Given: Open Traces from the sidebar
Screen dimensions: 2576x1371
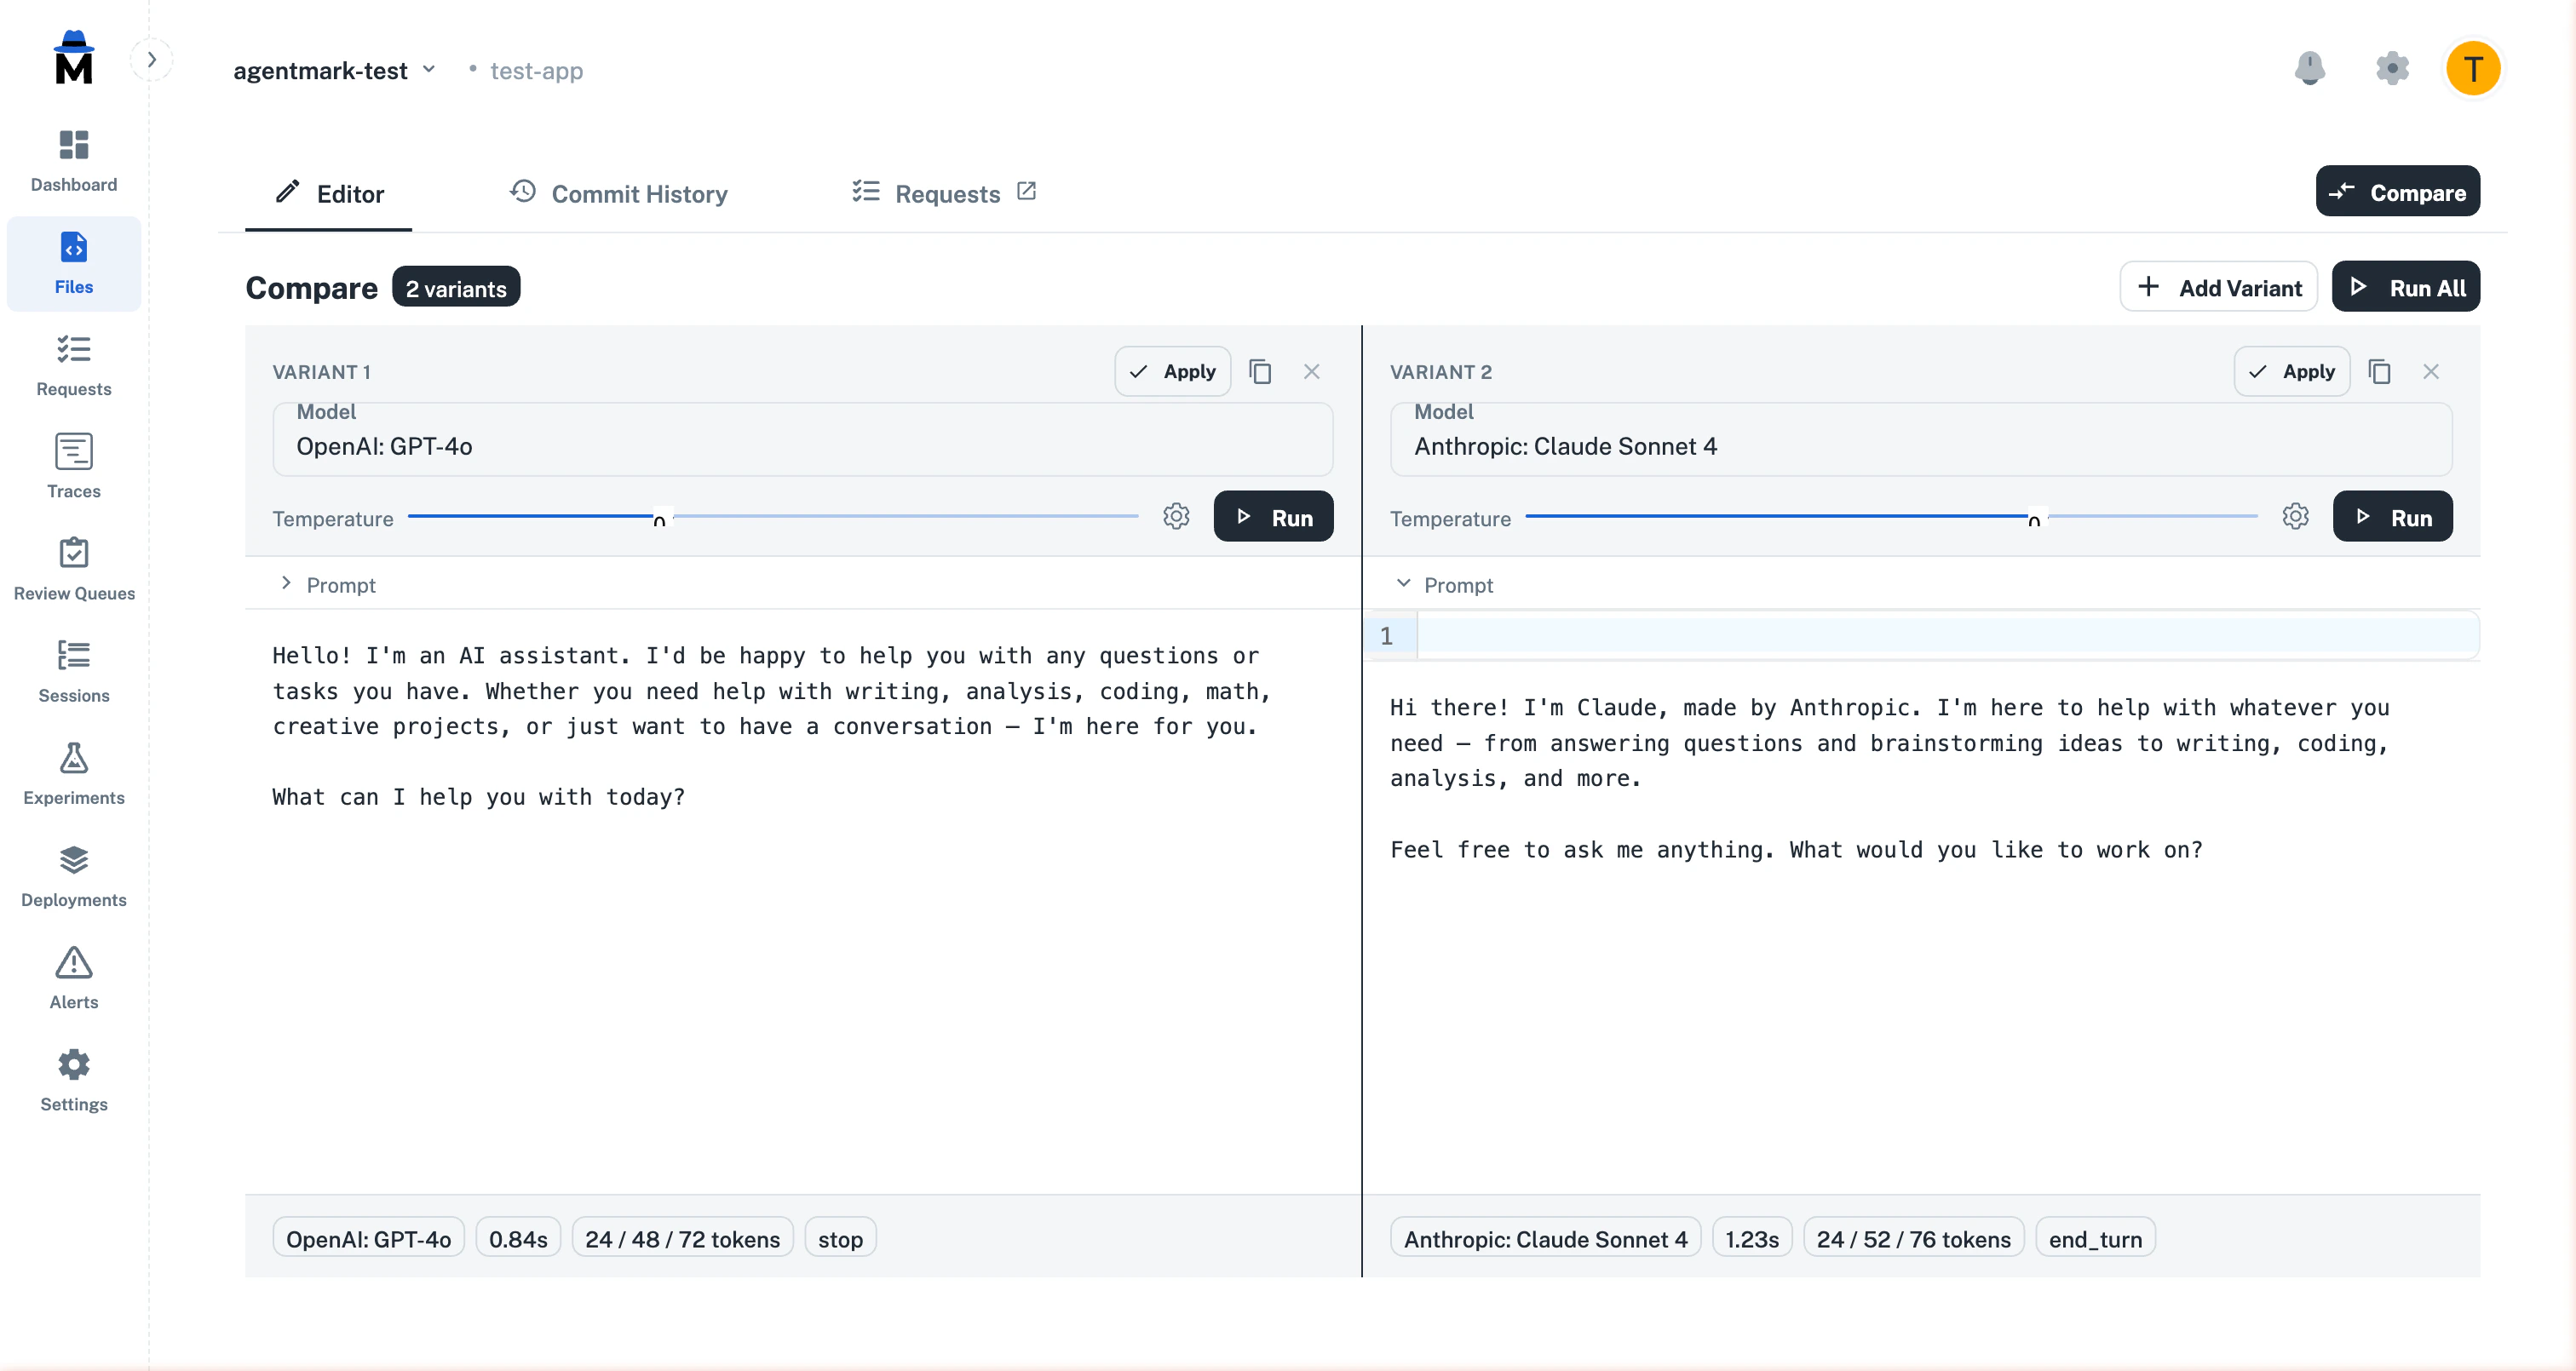Looking at the screenshot, I should point(73,465).
